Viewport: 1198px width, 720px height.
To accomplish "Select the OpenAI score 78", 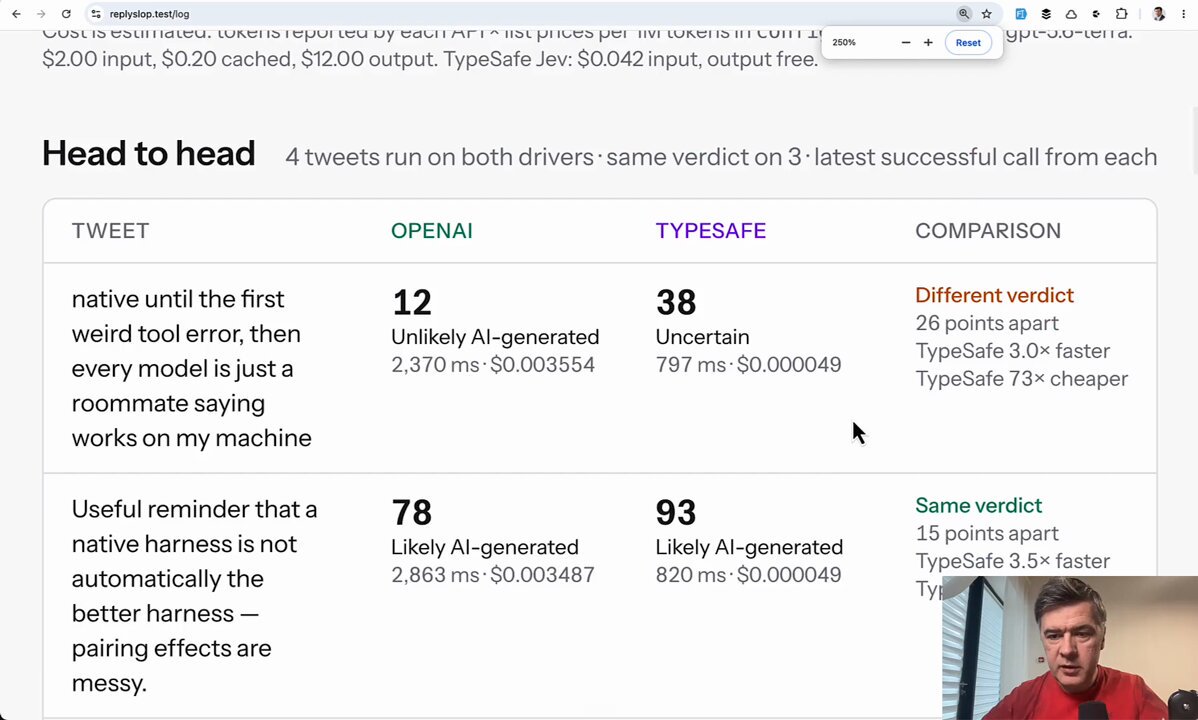I will click(412, 513).
